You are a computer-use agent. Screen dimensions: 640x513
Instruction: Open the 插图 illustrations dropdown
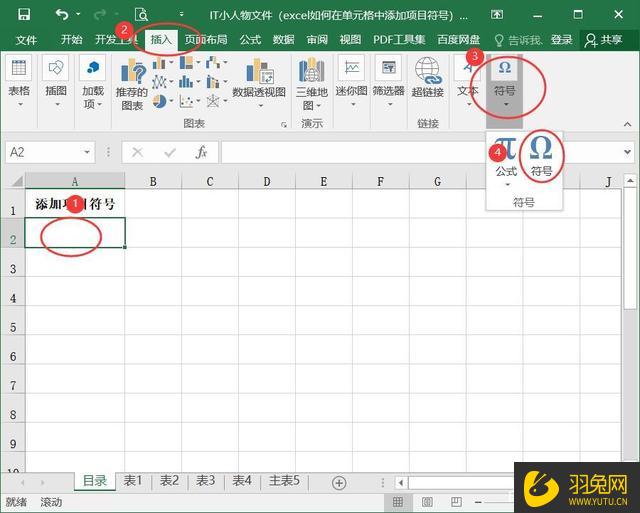pos(56,84)
